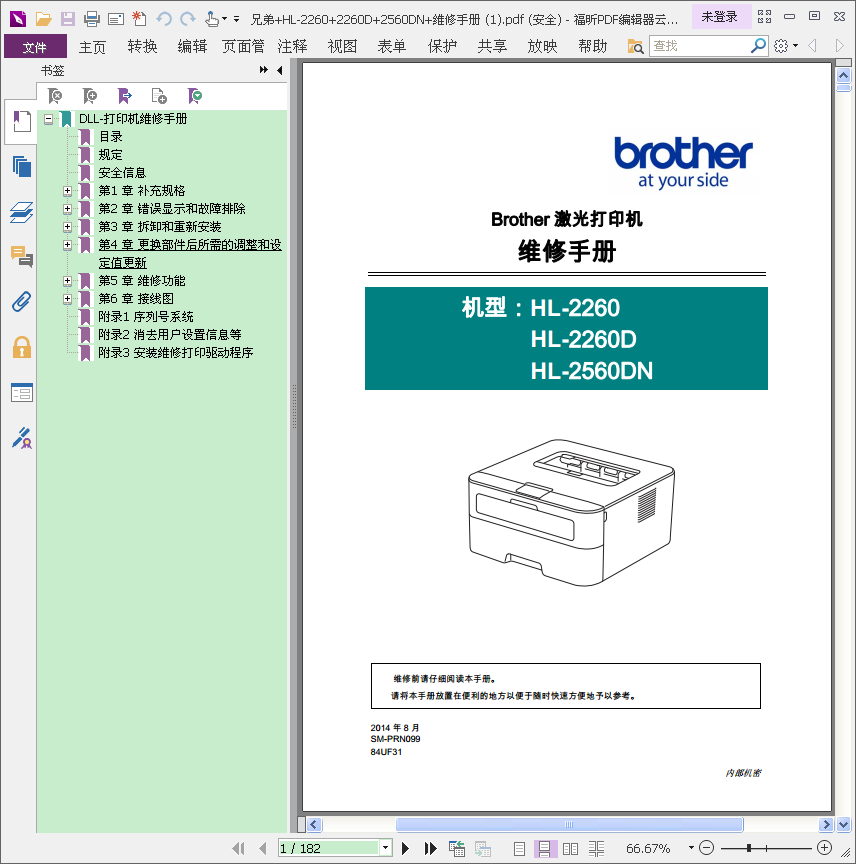This screenshot has width=856, height=864.
Task: Click the add new bookmark icon
Action: [90, 96]
